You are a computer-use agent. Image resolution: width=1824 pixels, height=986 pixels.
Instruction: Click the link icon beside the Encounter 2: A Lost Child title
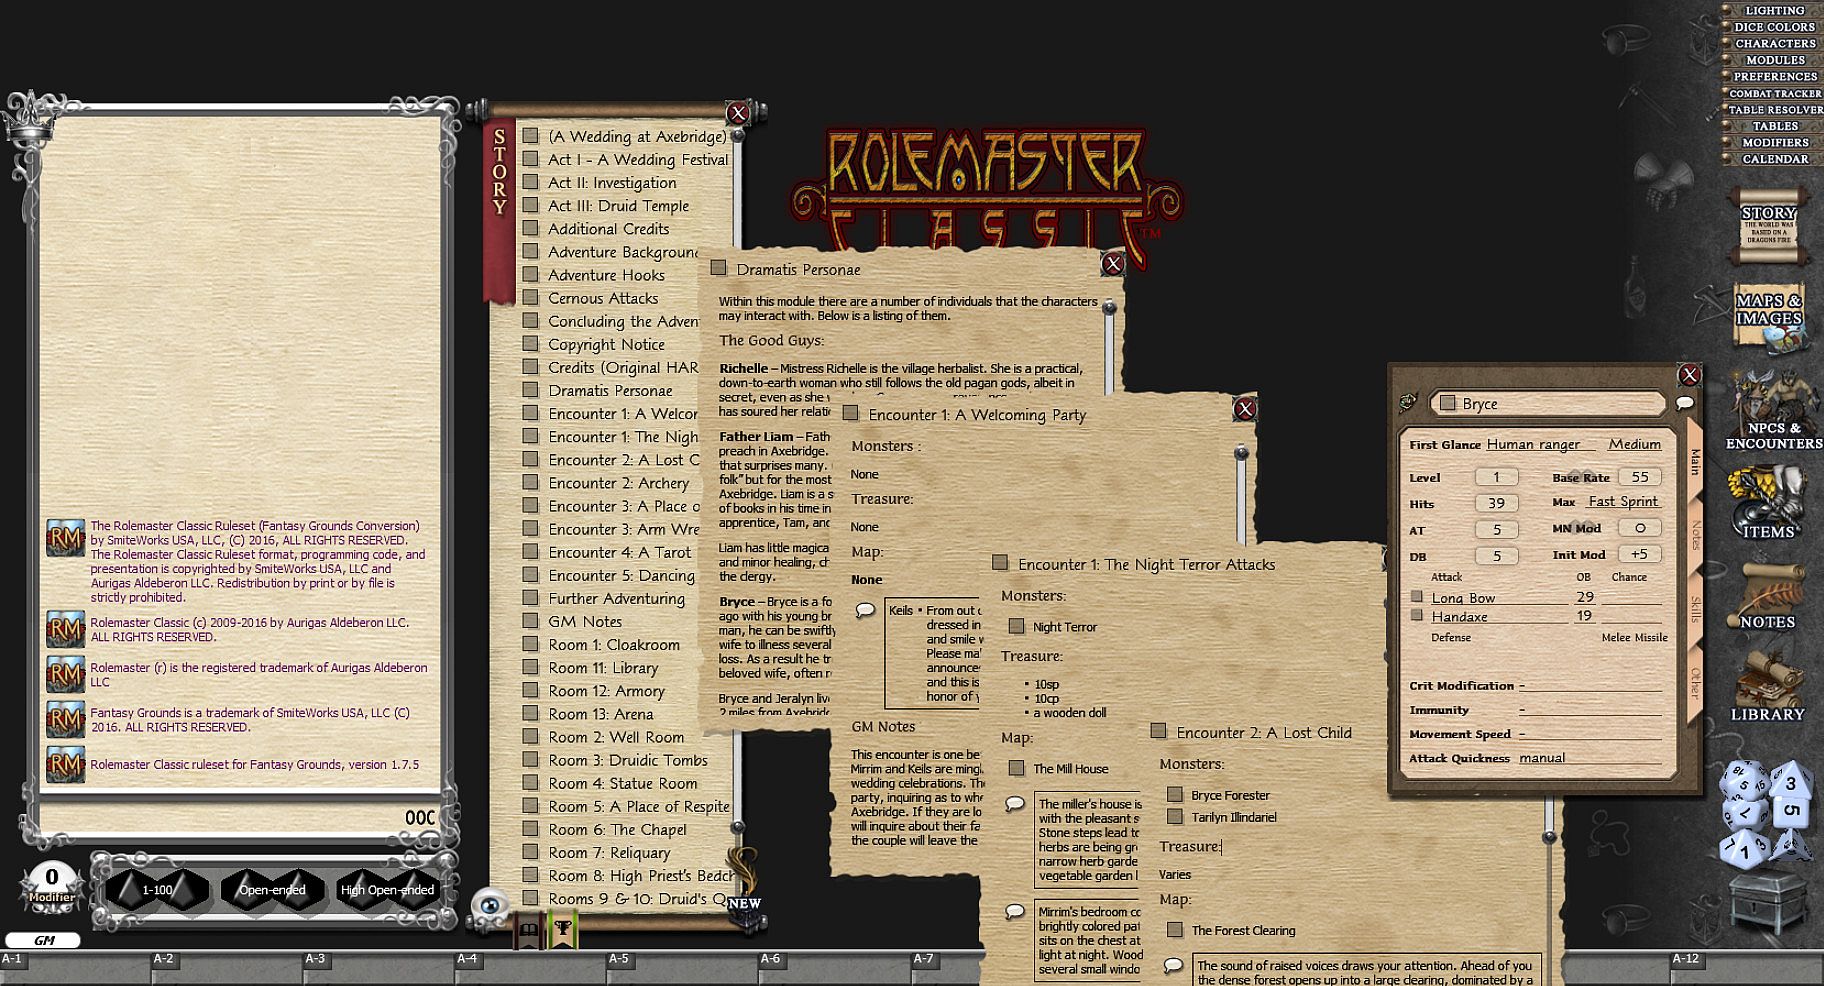[1158, 731]
